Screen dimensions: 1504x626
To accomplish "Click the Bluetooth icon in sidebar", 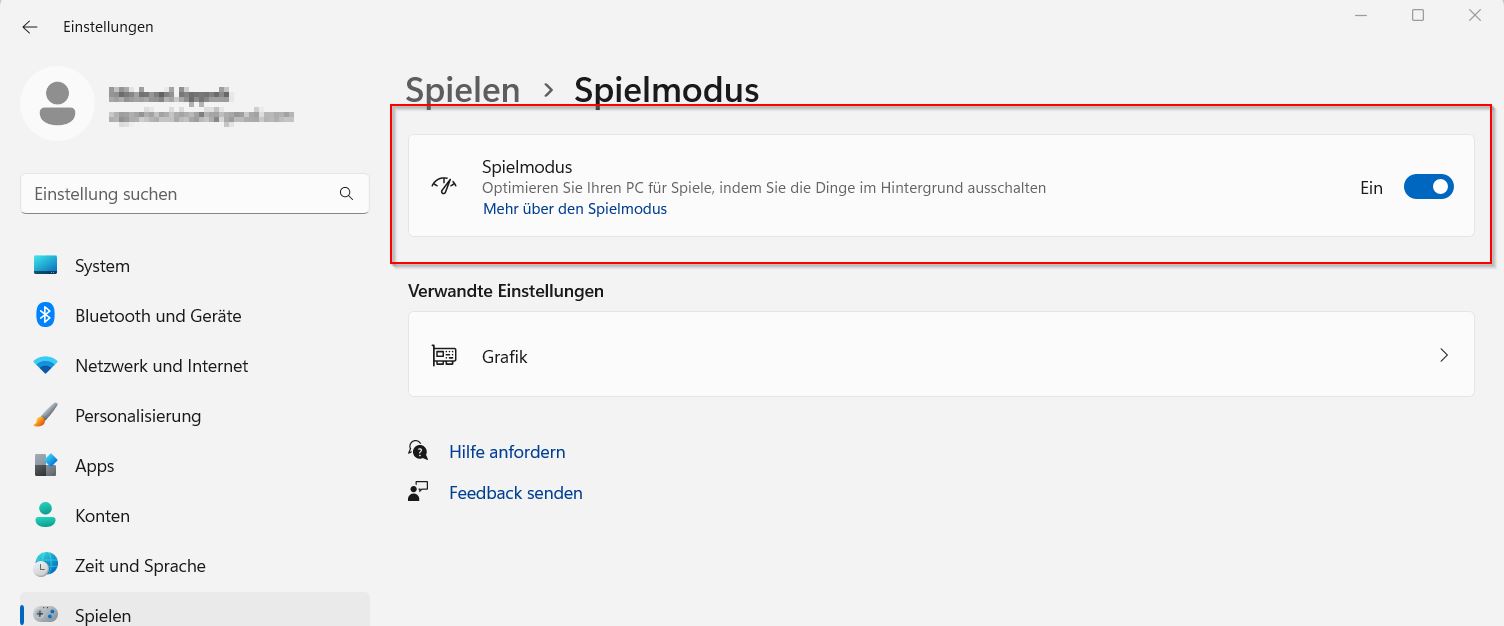I will 46,316.
